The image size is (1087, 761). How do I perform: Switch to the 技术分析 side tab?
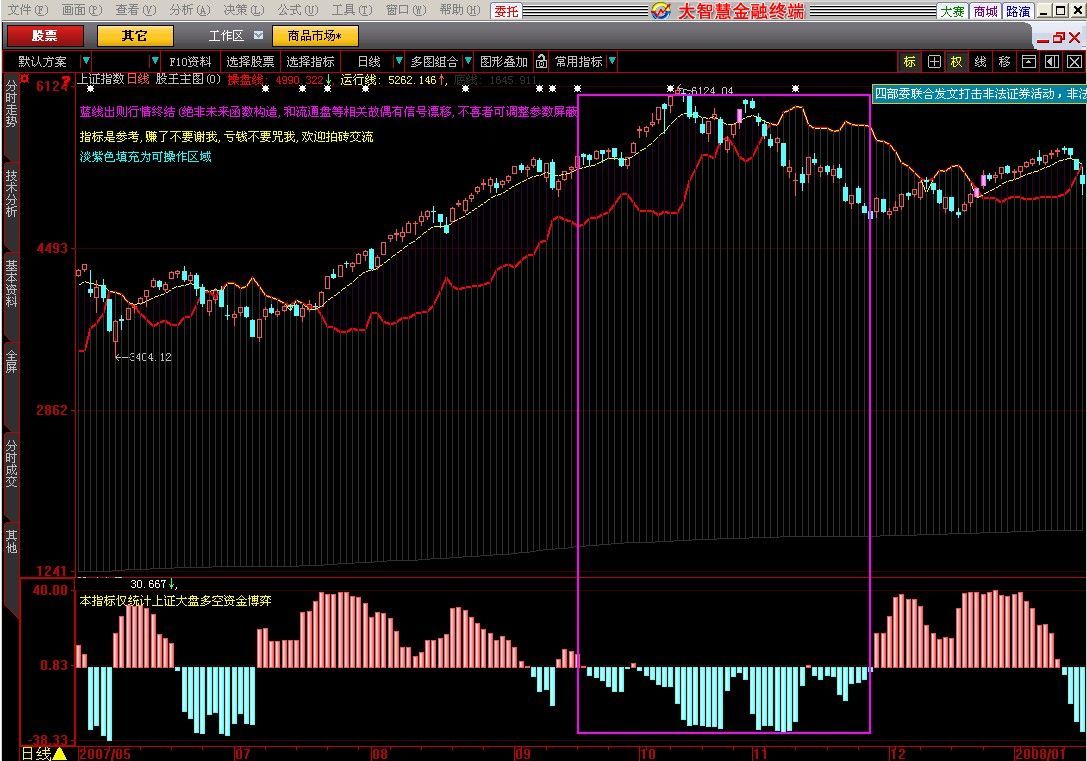[11, 195]
